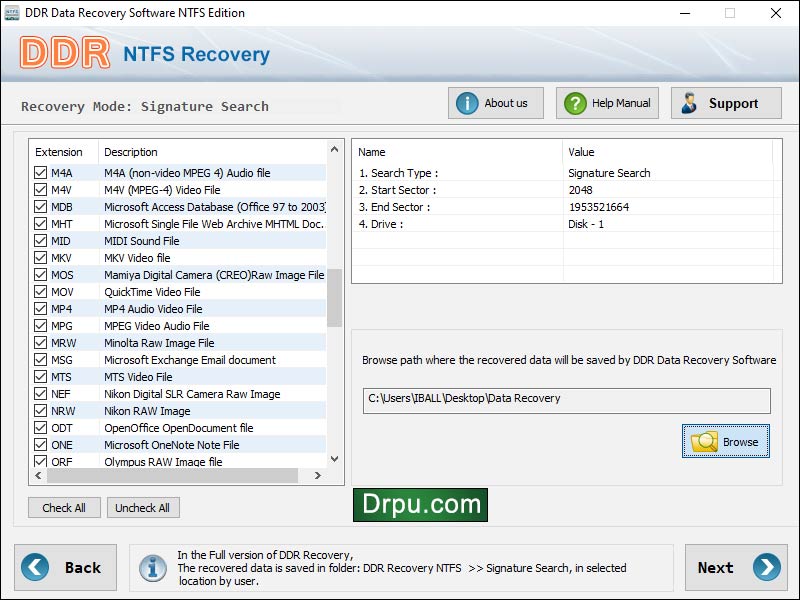Select 'MIDI Sound File' description
This screenshot has height=600, width=800.
(142, 241)
